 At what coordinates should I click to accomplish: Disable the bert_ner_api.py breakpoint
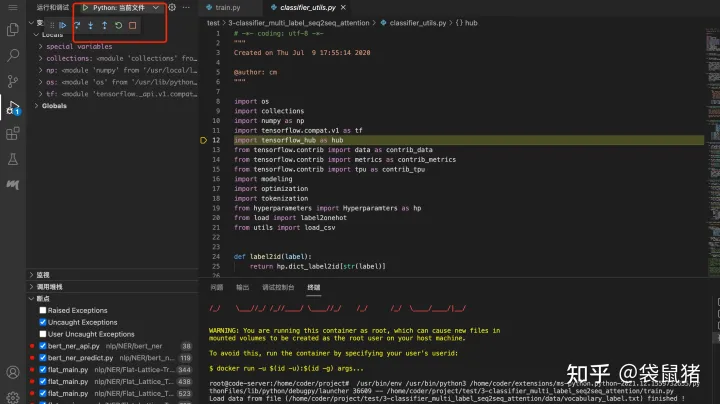pyautogui.click(x=41, y=347)
